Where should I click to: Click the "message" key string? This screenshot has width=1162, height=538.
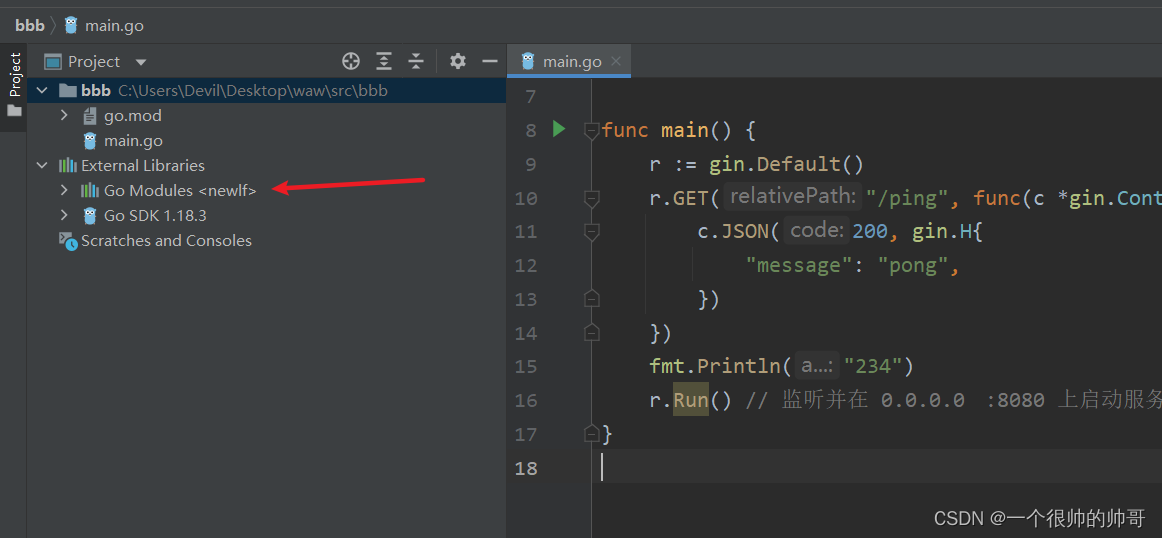coord(800,265)
